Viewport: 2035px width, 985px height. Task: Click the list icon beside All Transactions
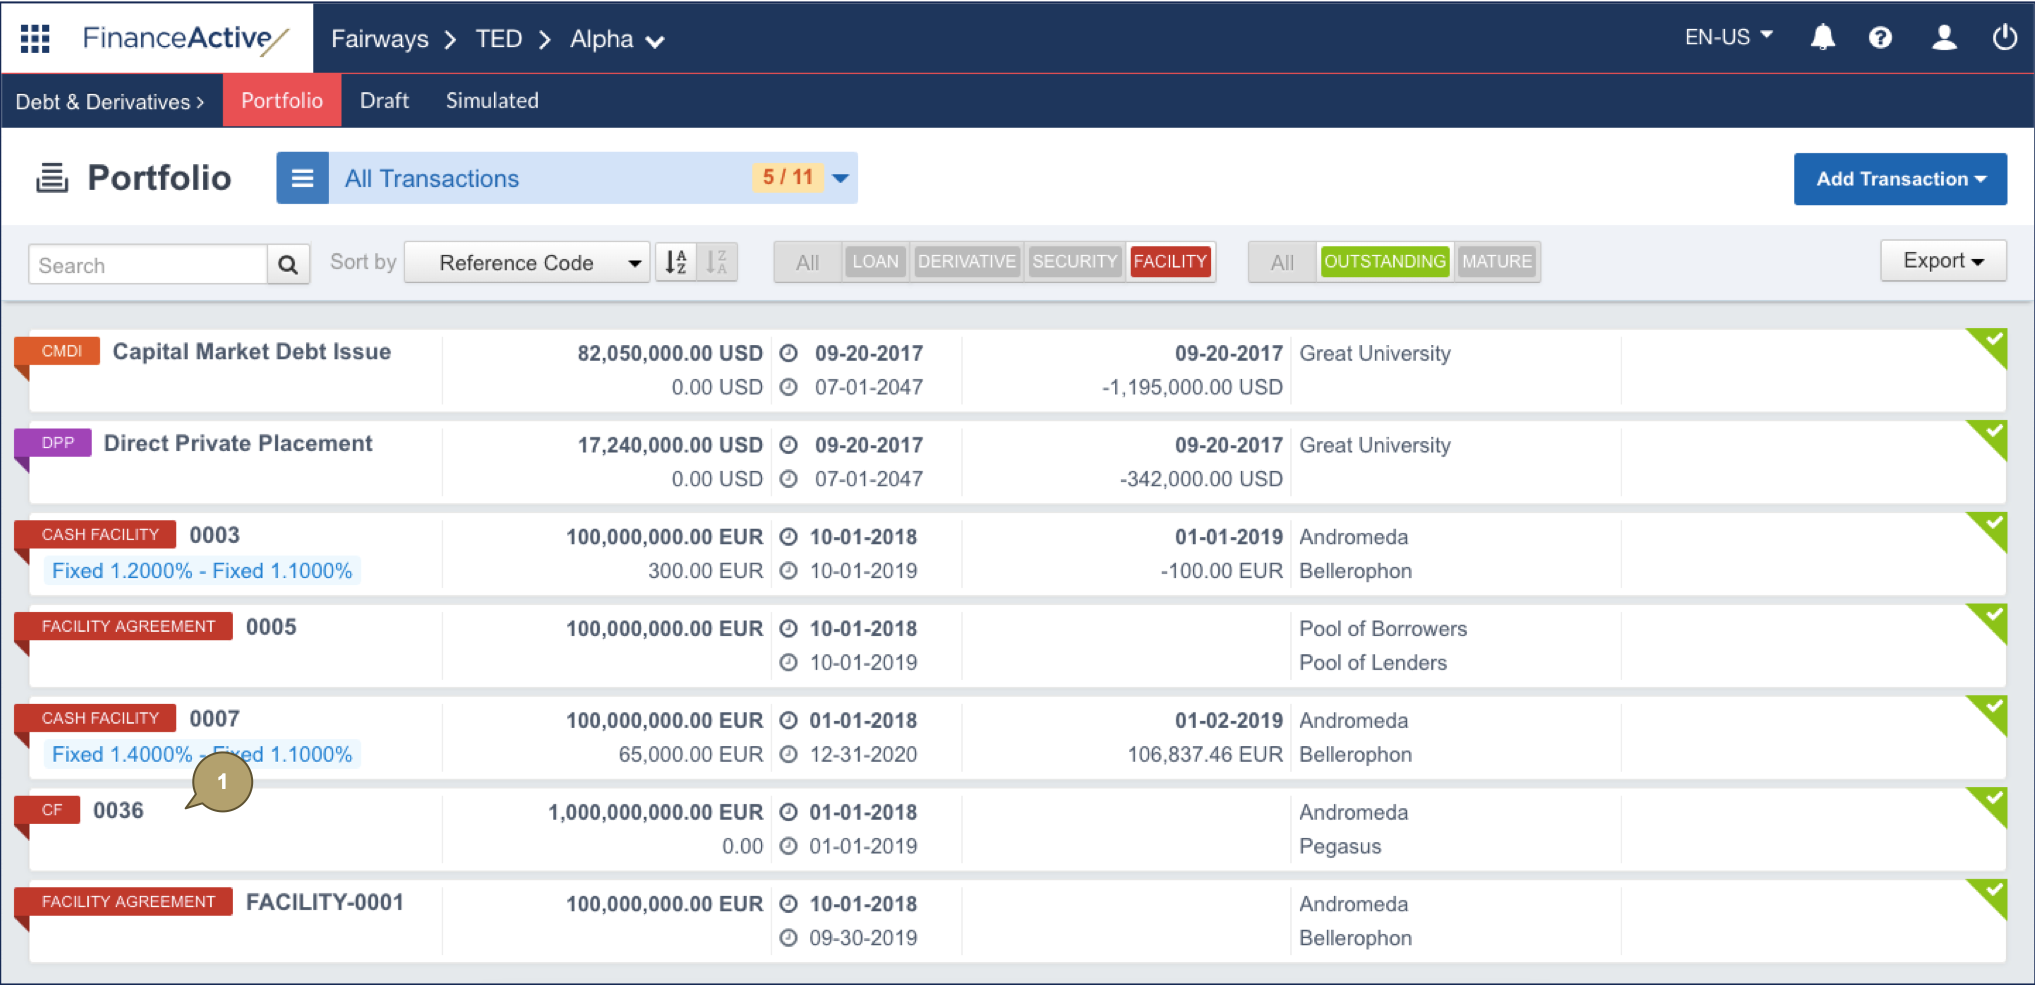click(303, 177)
